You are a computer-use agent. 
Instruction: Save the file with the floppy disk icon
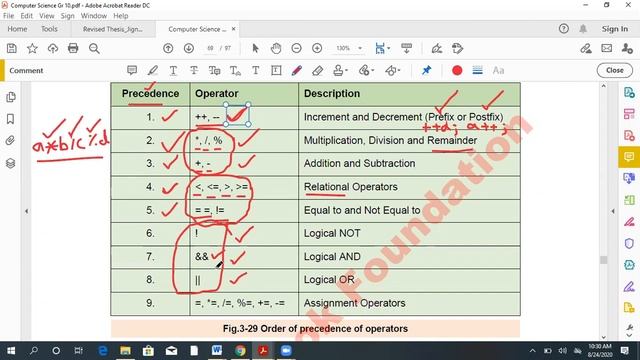click(x=12, y=48)
